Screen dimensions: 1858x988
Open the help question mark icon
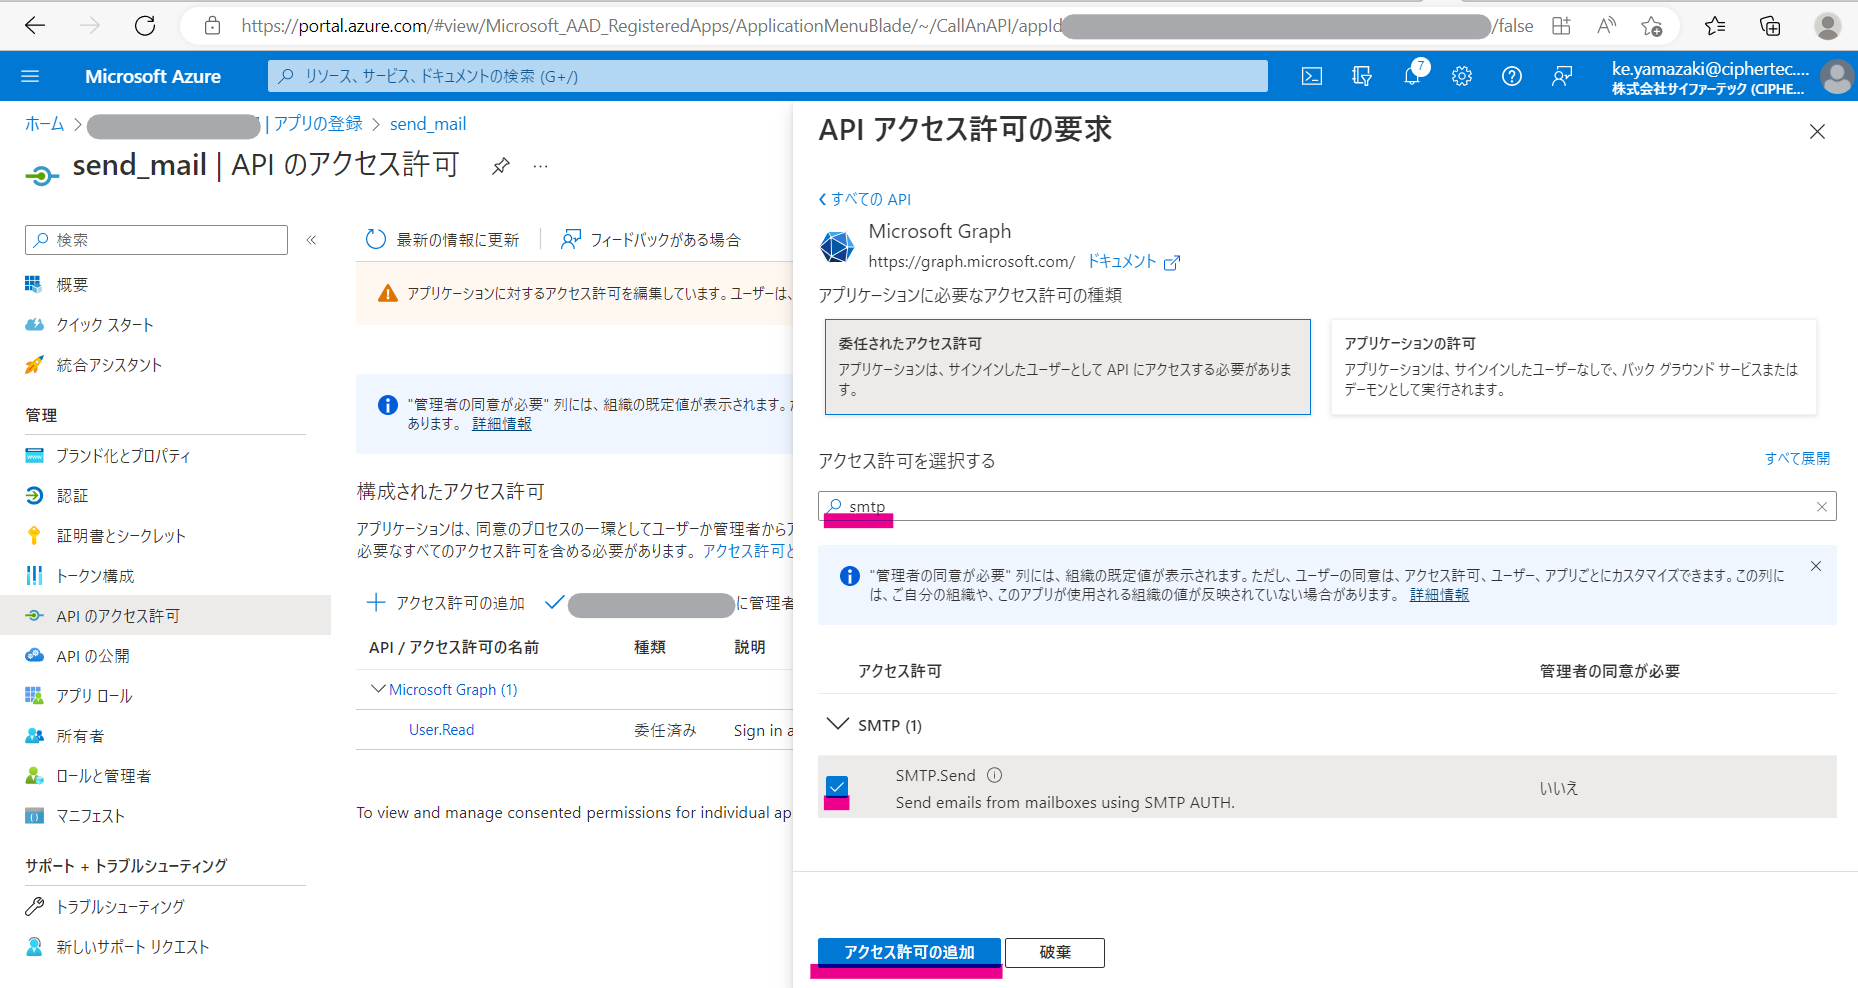(x=1512, y=76)
